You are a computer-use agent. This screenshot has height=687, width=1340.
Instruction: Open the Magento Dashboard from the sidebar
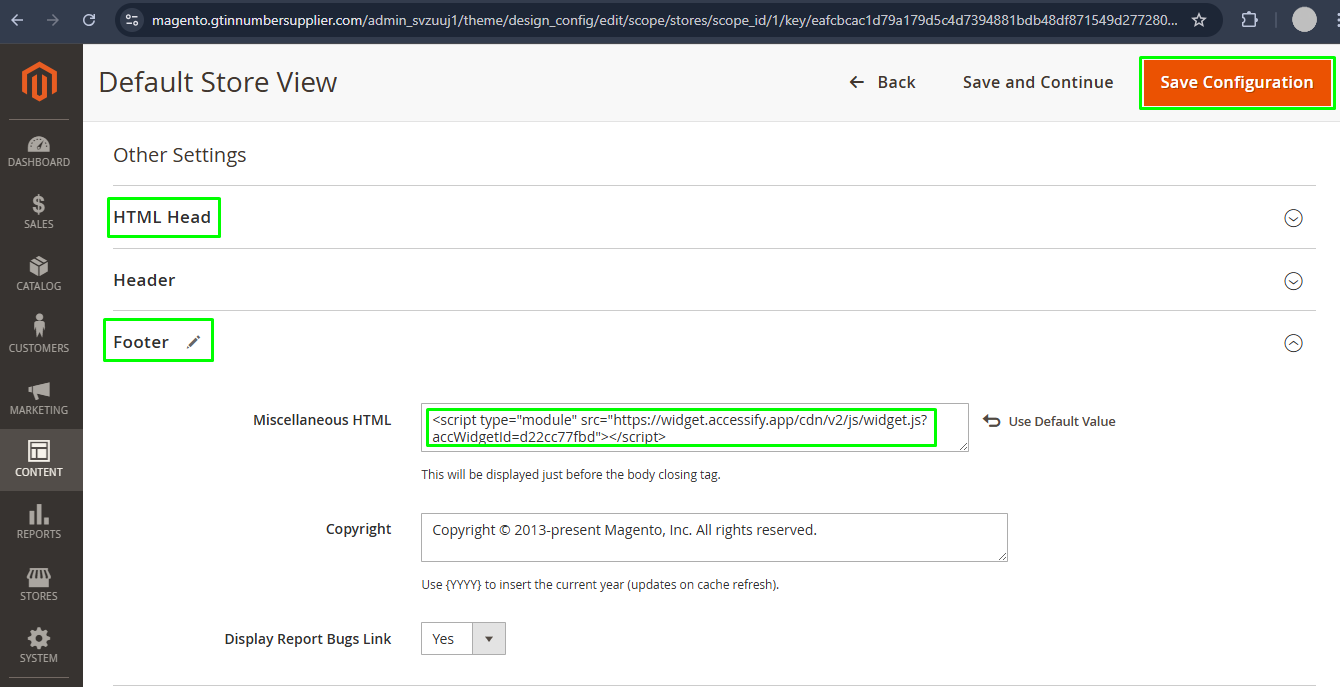point(40,148)
